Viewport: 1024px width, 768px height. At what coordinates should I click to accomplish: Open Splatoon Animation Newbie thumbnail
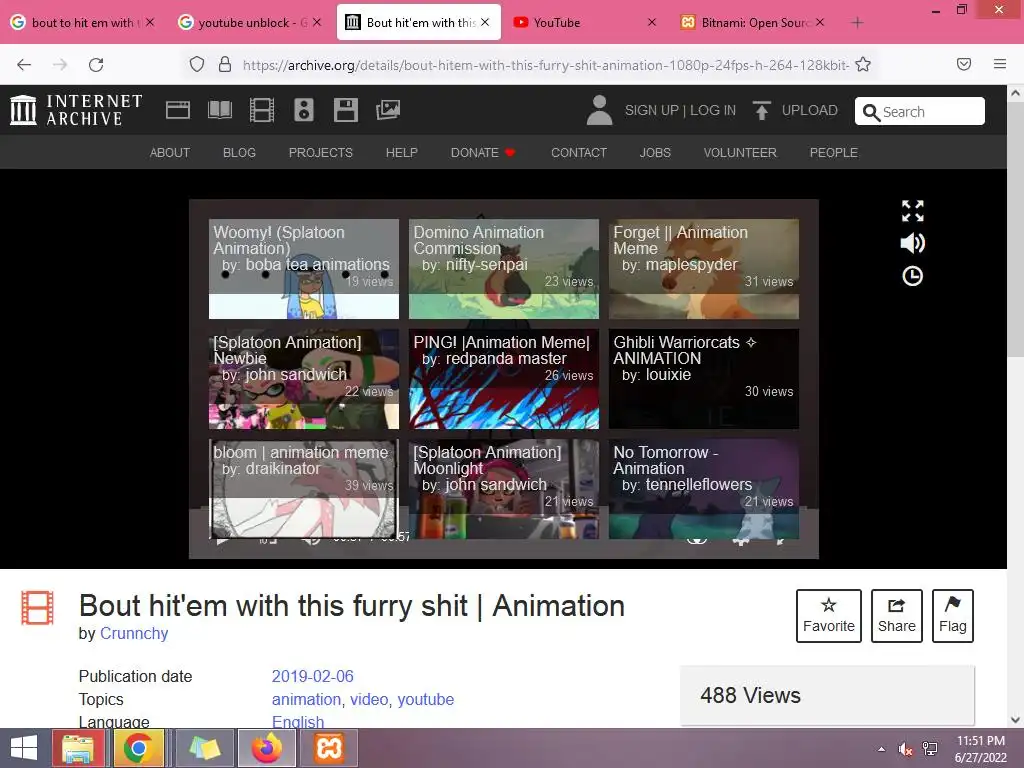(x=304, y=379)
